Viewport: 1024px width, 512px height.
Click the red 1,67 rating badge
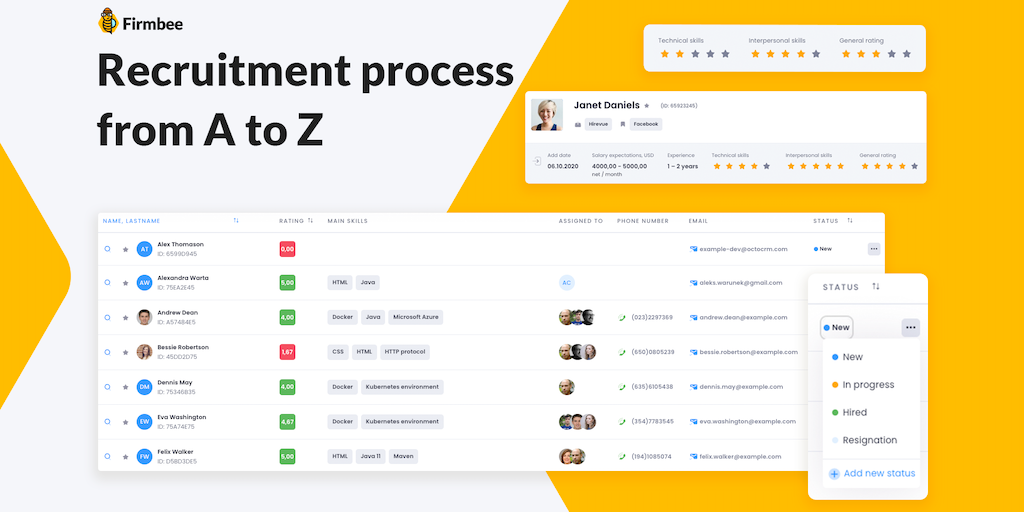[287, 352]
